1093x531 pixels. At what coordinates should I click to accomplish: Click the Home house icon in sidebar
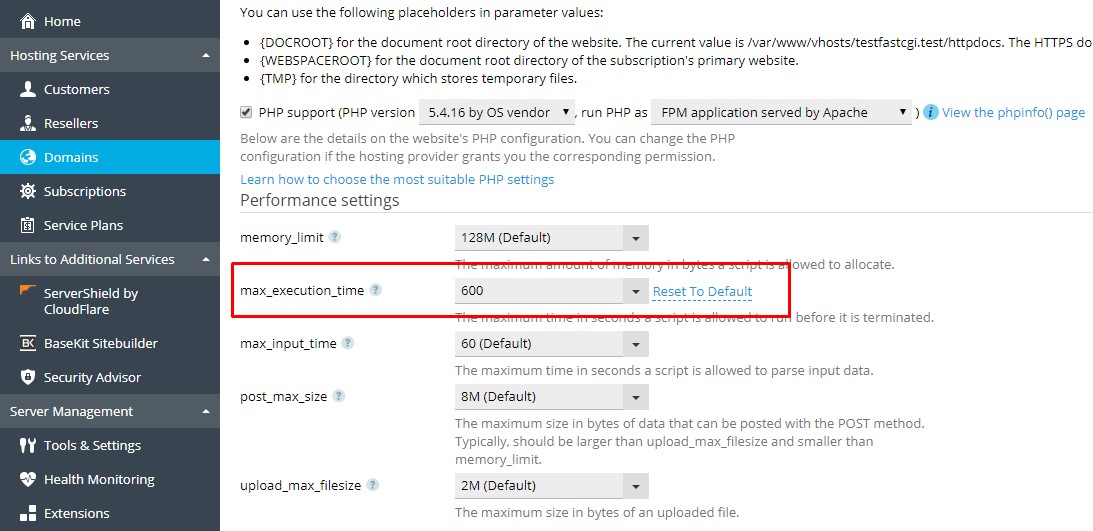click(27, 21)
